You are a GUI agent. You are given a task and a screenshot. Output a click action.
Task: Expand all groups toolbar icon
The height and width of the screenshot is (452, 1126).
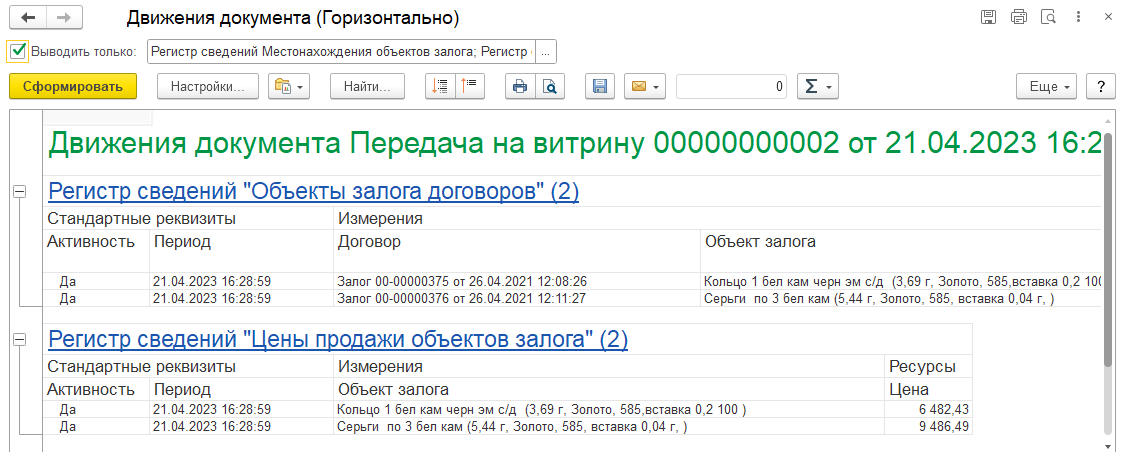click(x=440, y=86)
